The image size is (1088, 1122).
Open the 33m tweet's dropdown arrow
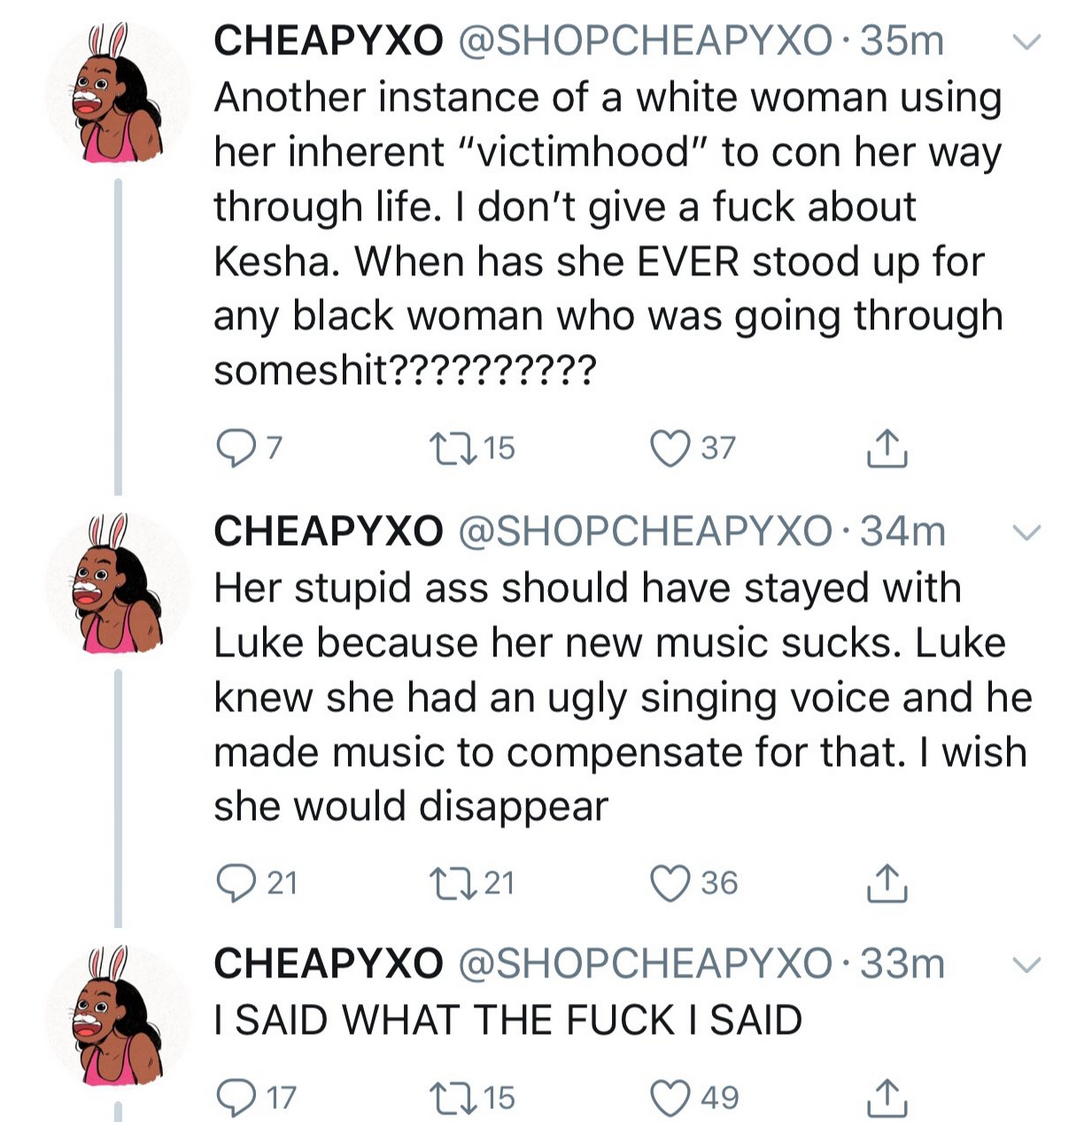(x=1027, y=965)
